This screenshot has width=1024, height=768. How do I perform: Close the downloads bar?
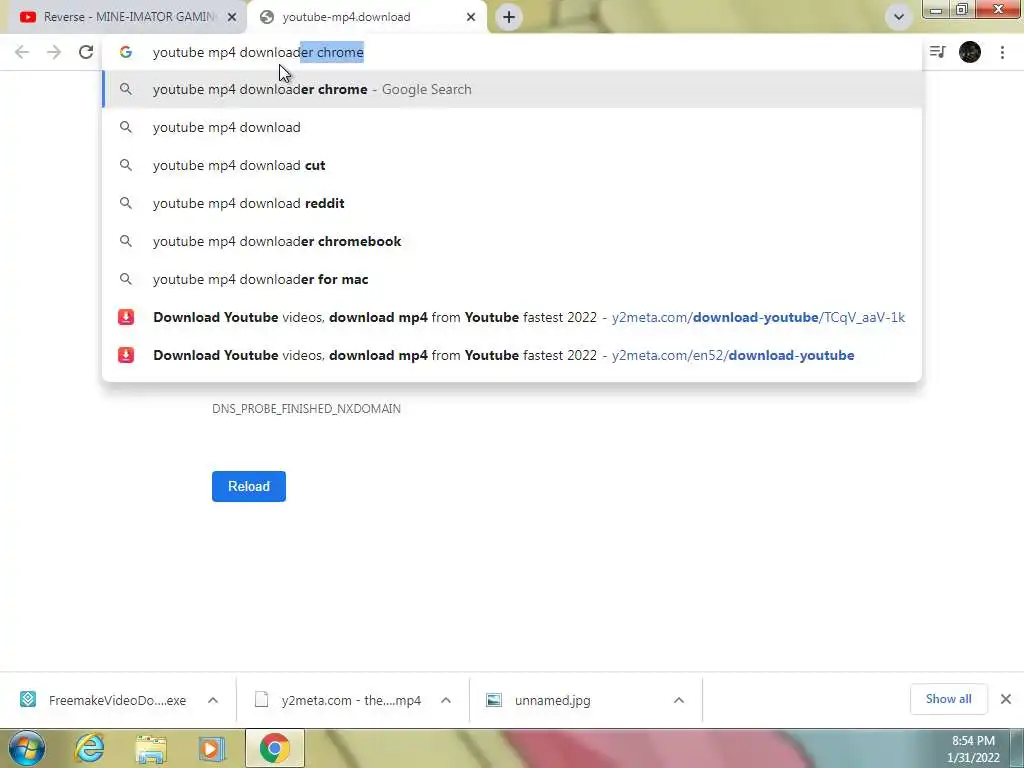pyautogui.click(x=1006, y=699)
